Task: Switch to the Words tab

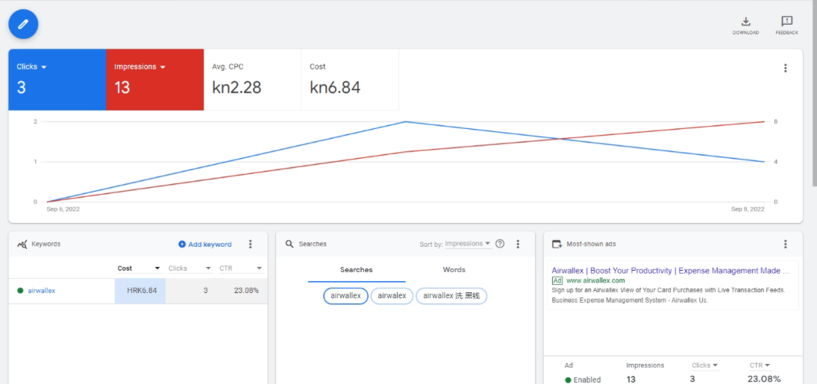Action: click(454, 270)
